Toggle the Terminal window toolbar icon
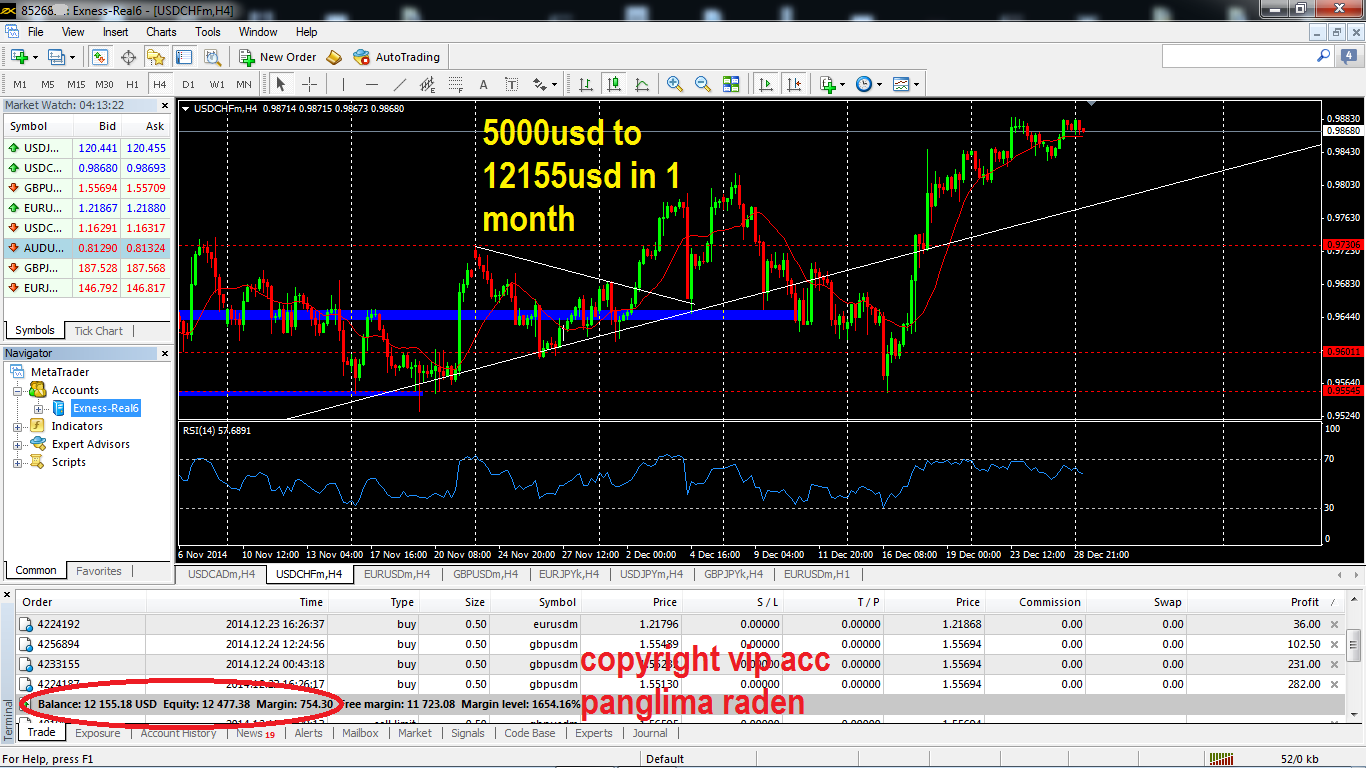Viewport: 1366px width, 768px height. [x=184, y=57]
